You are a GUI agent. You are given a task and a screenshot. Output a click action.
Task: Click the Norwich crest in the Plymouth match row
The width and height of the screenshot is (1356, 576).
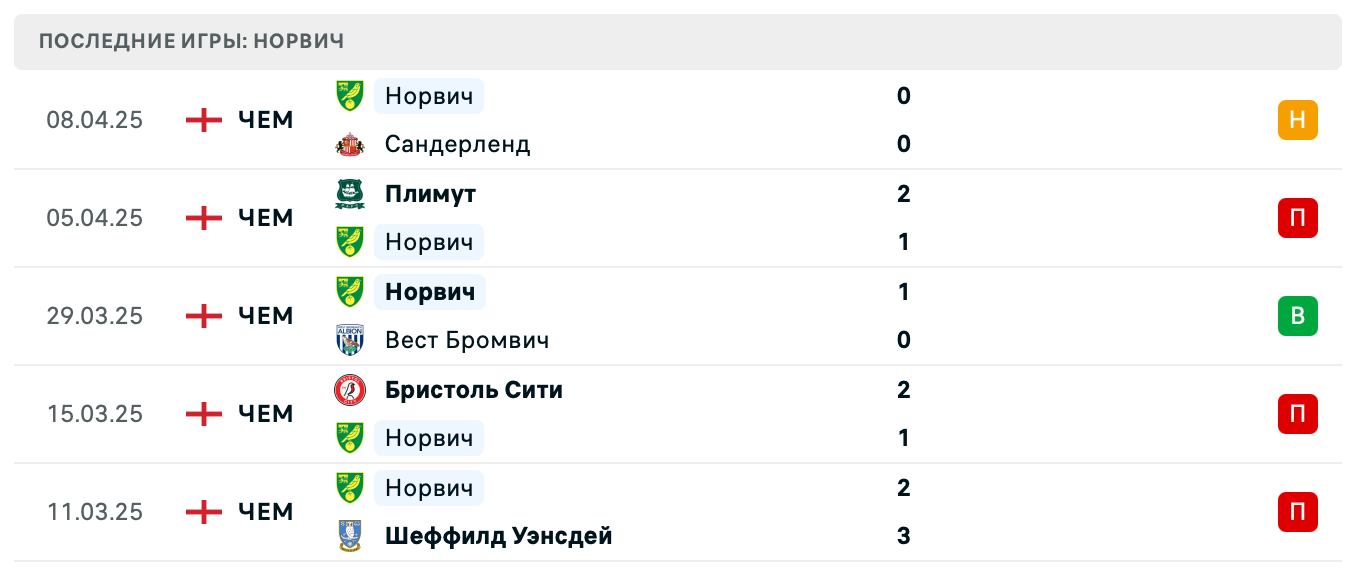tap(349, 242)
